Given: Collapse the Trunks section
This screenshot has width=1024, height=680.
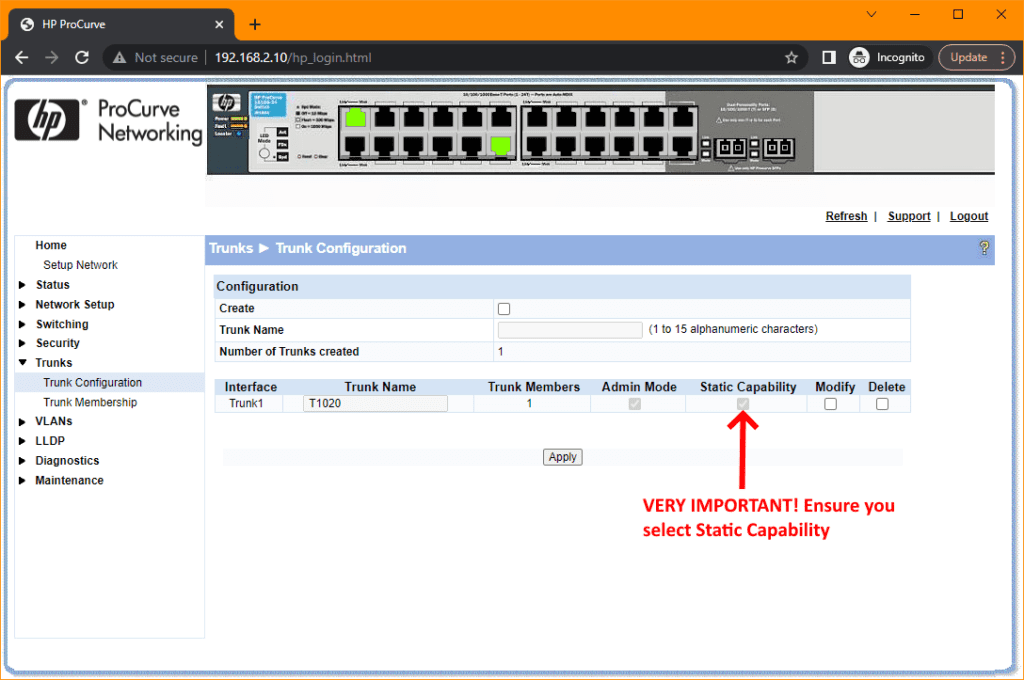Looking at the screenshot, I should click(22, 363).
